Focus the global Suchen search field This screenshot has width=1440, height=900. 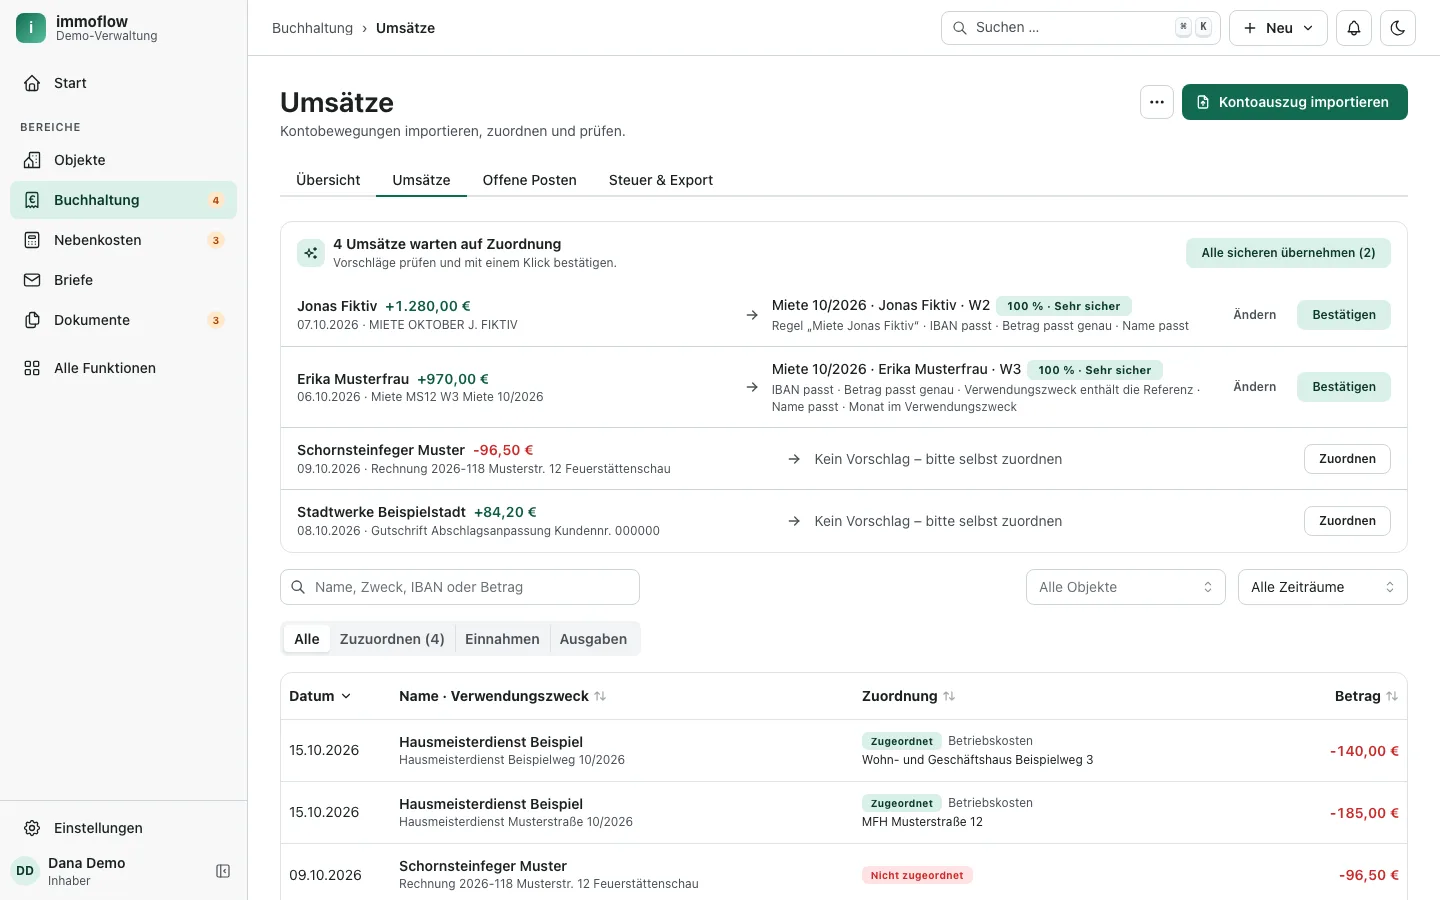[x=1081, y=28]
